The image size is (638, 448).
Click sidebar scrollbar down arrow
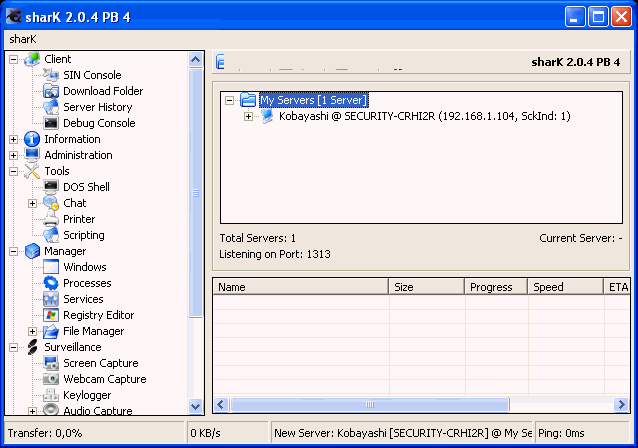pyautogui.click(x=196, y=407)
